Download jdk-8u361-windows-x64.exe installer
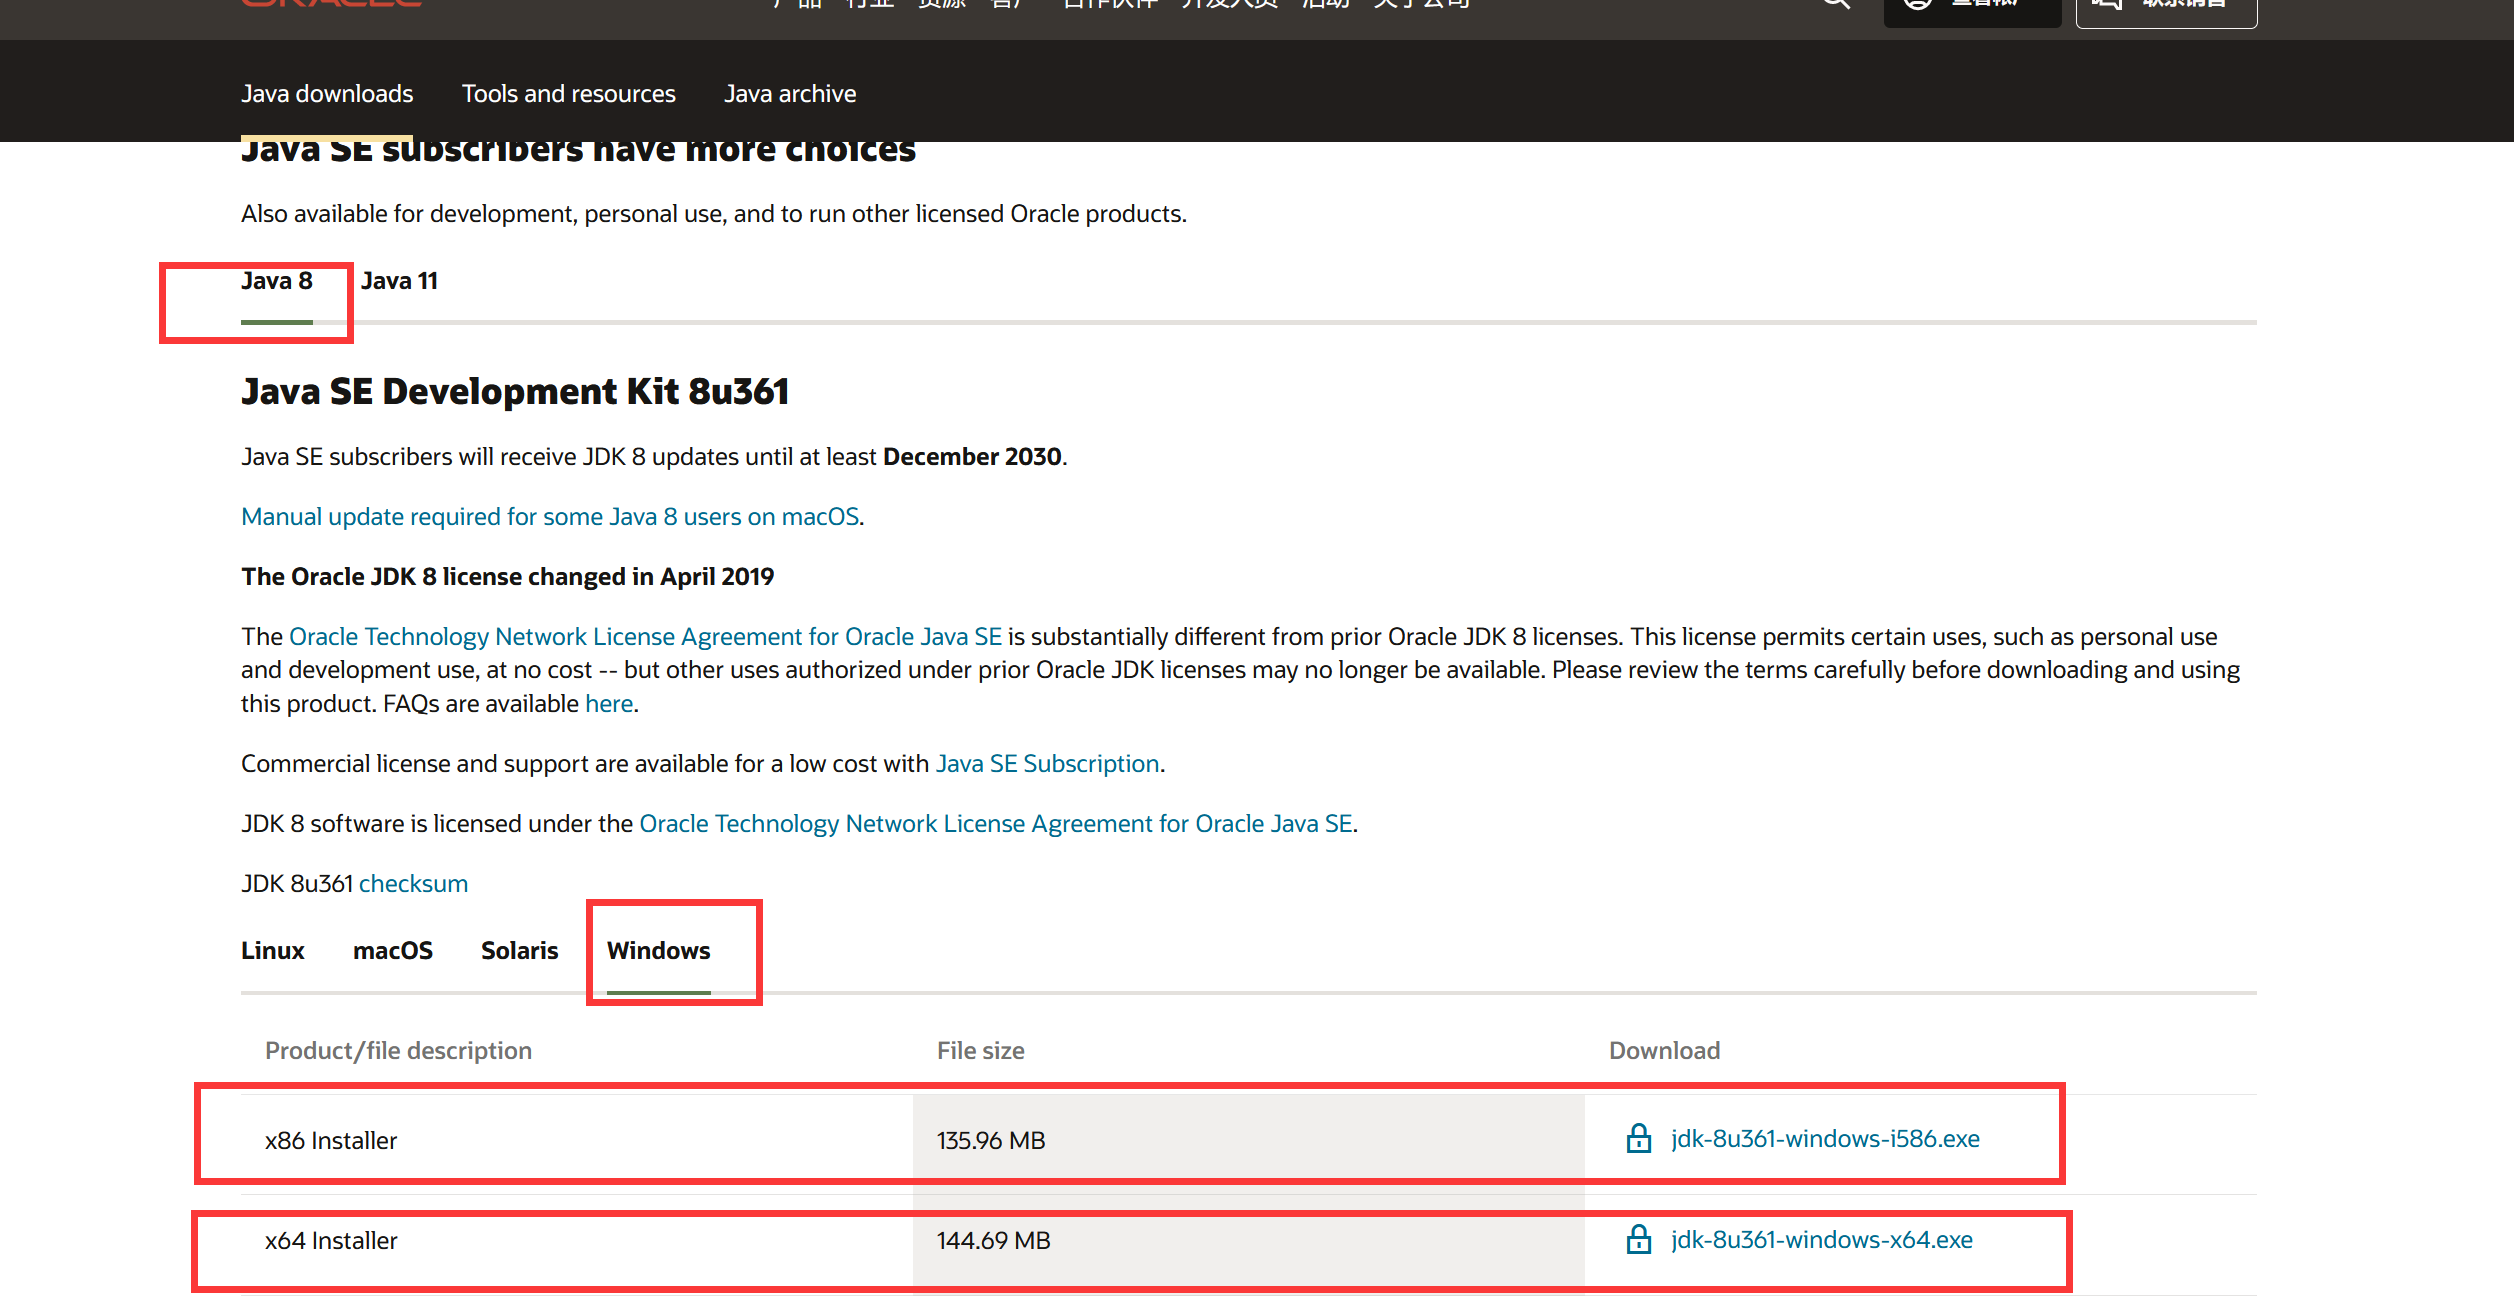The width and height of the screenshot is (2514, 1305). (1821, 1240)
